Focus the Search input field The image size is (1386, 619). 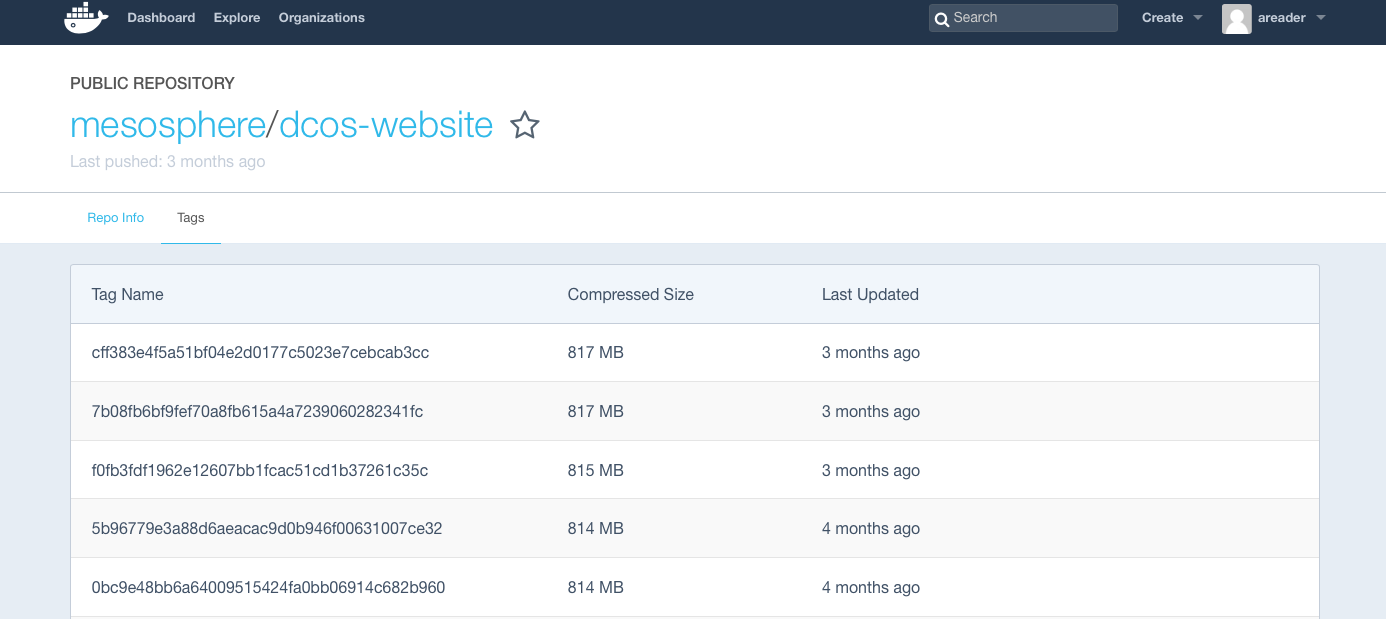click(1023, 18)
